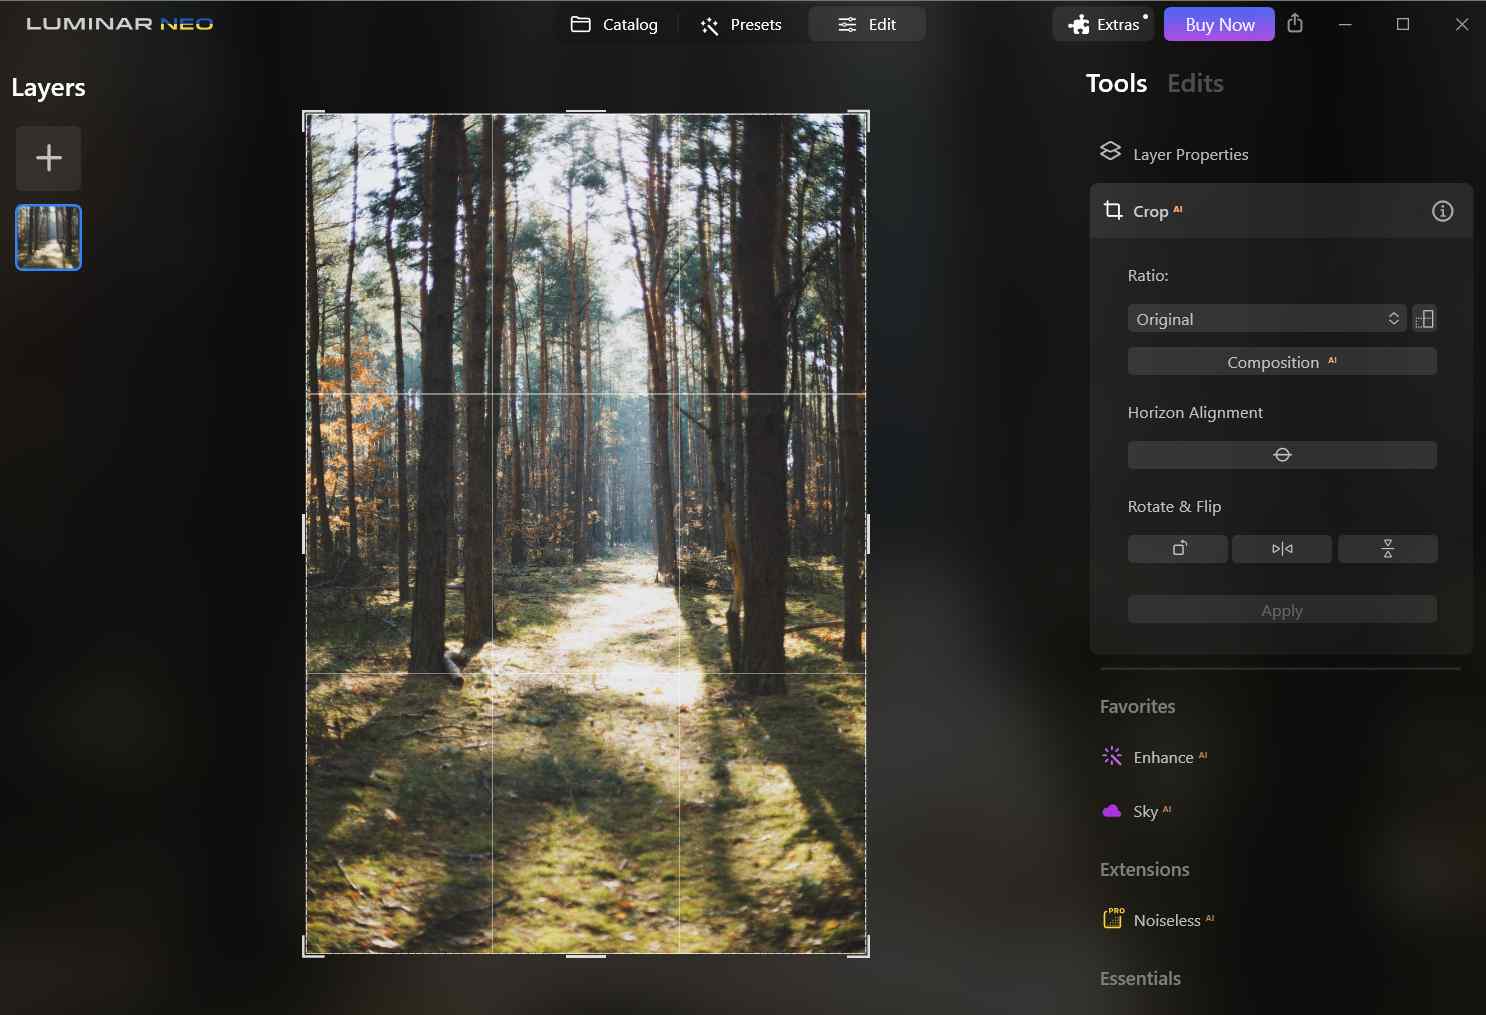This screenshot has width=1486, height=1015.
Task: Flip the image horizontally
Action: pos(1282,549)
